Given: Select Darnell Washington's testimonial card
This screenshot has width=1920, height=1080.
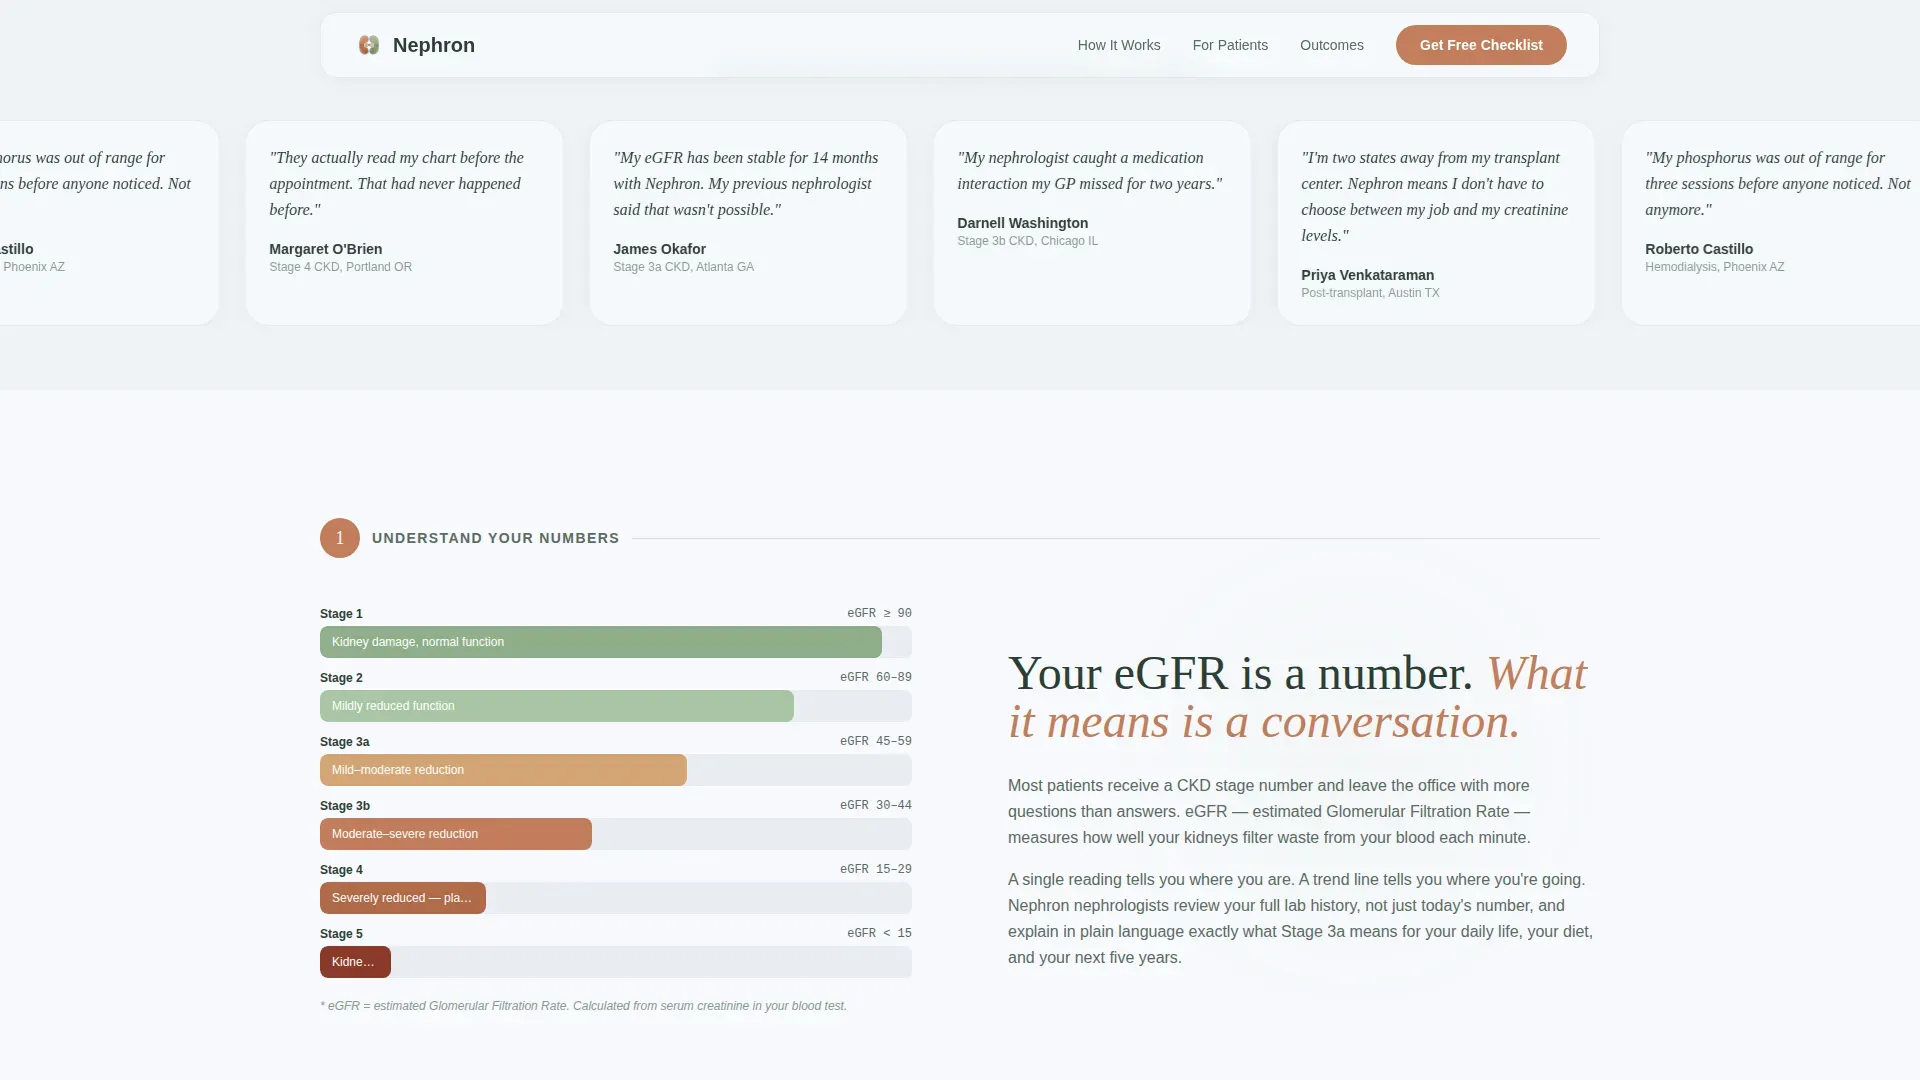Looking at the screenshot, I should [1092, 223].
